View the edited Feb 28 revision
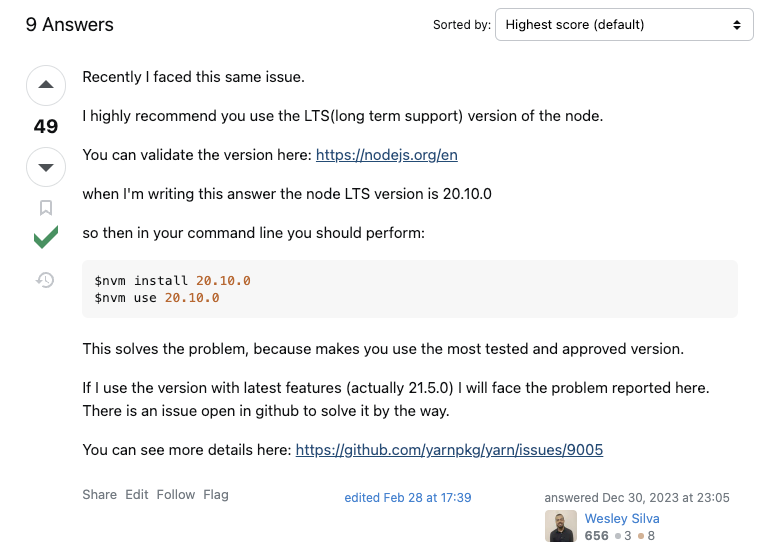This screenshot has height=555, width=763. (x=407, y=498)
